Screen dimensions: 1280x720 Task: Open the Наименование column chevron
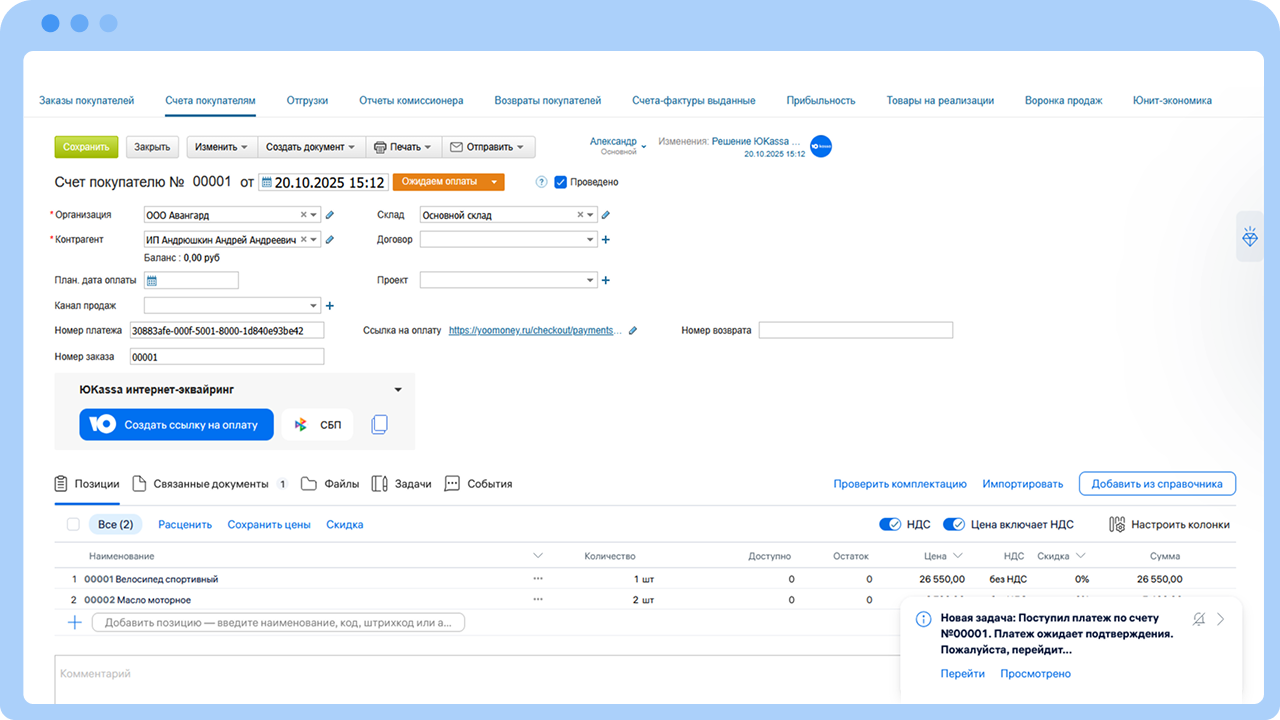[x=538, y=556]
